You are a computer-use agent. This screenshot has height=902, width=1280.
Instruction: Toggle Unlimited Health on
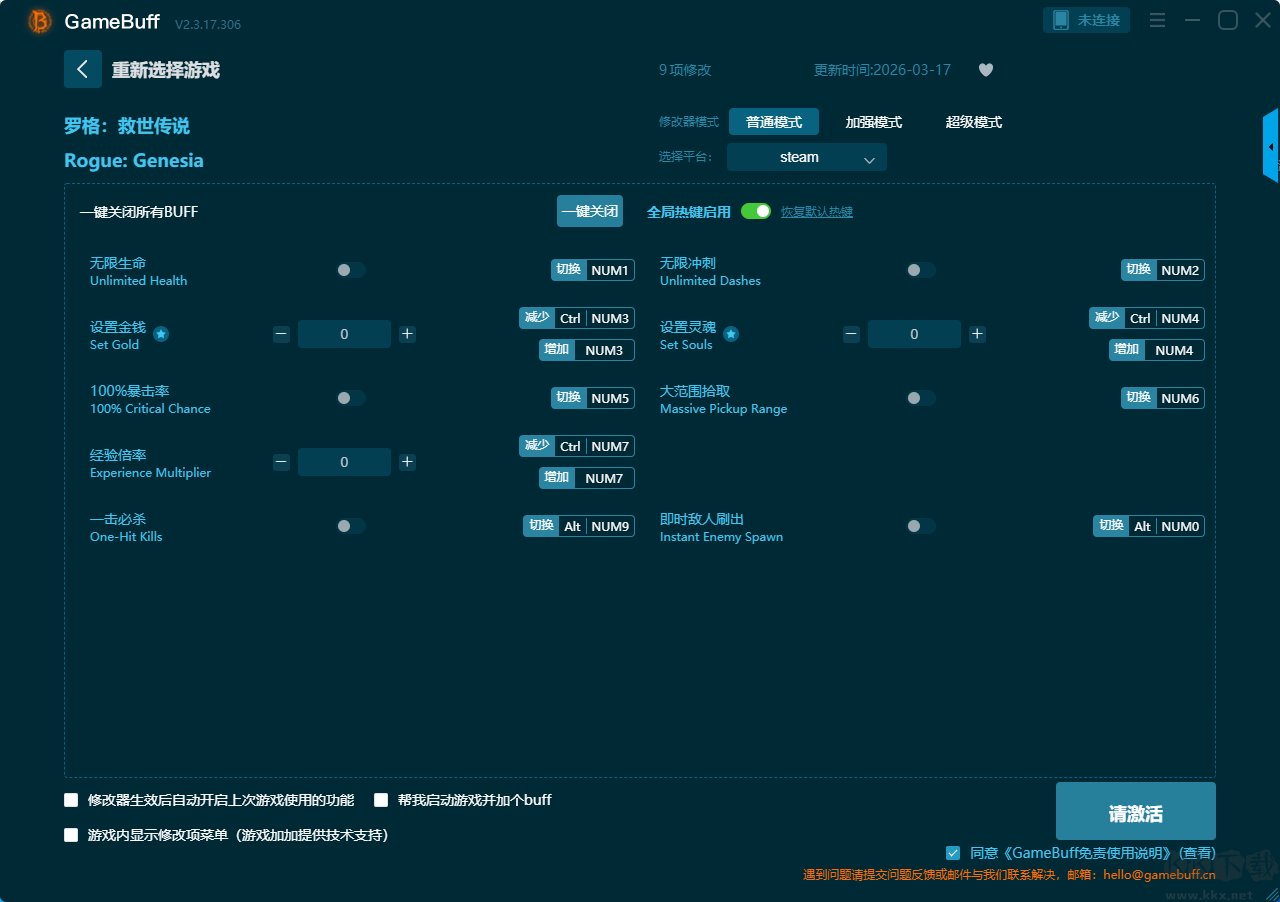point(350,270)
